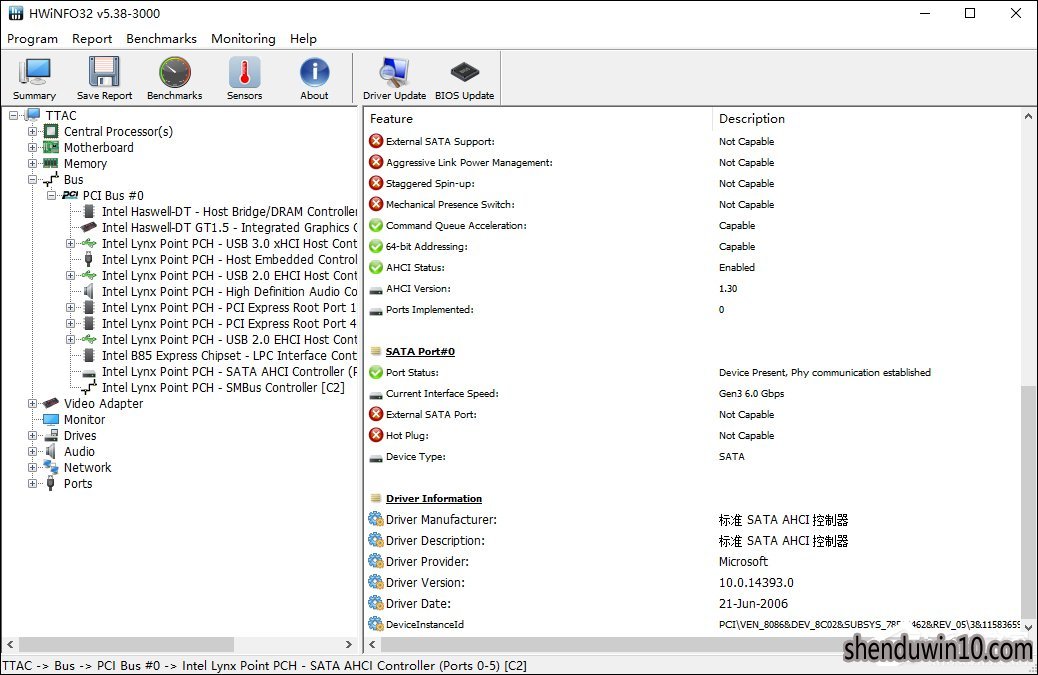This screenshot has height=675, width=1038.
Task: Expand the Central Processor(s) node
Action: pos(32,131)
